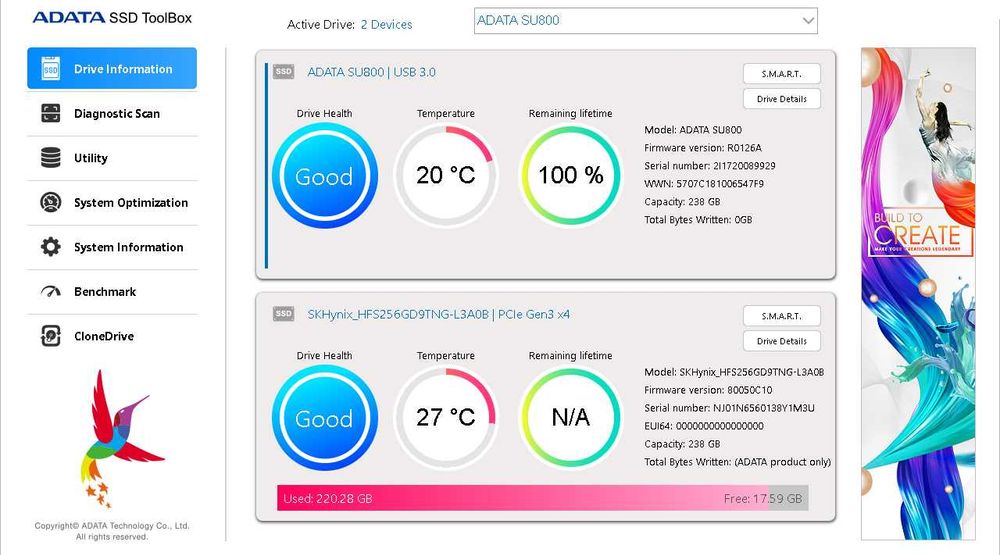The image size is (1000, 555).
Task: Click Model: SKHynix_HFS256GD9TNG-L3A0B text
Action: 734,372
